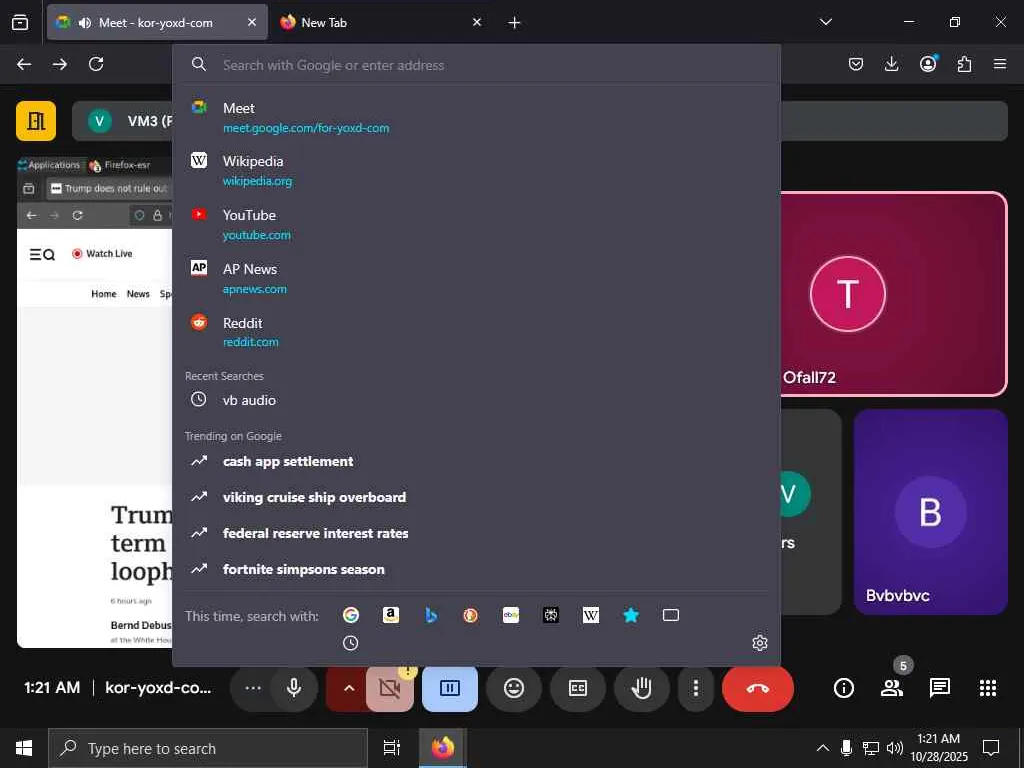Choose recent search "vb audio"

point(477,400)
